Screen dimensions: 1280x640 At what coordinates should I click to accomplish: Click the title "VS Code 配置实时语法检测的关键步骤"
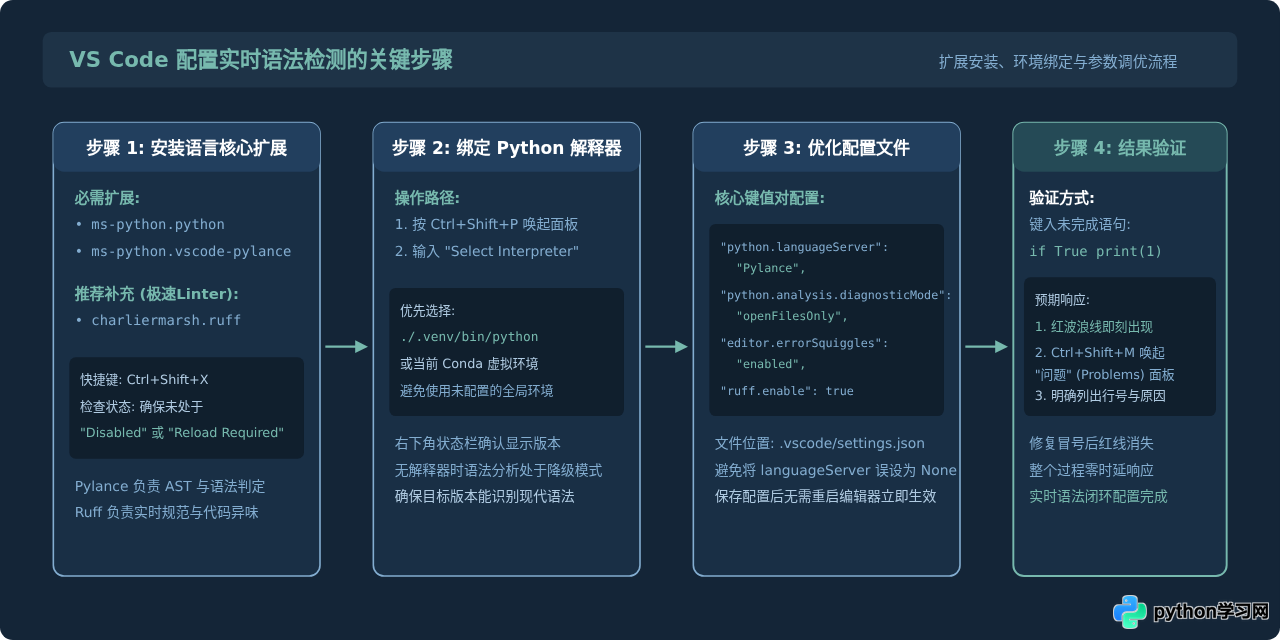[x=261, y=60]
